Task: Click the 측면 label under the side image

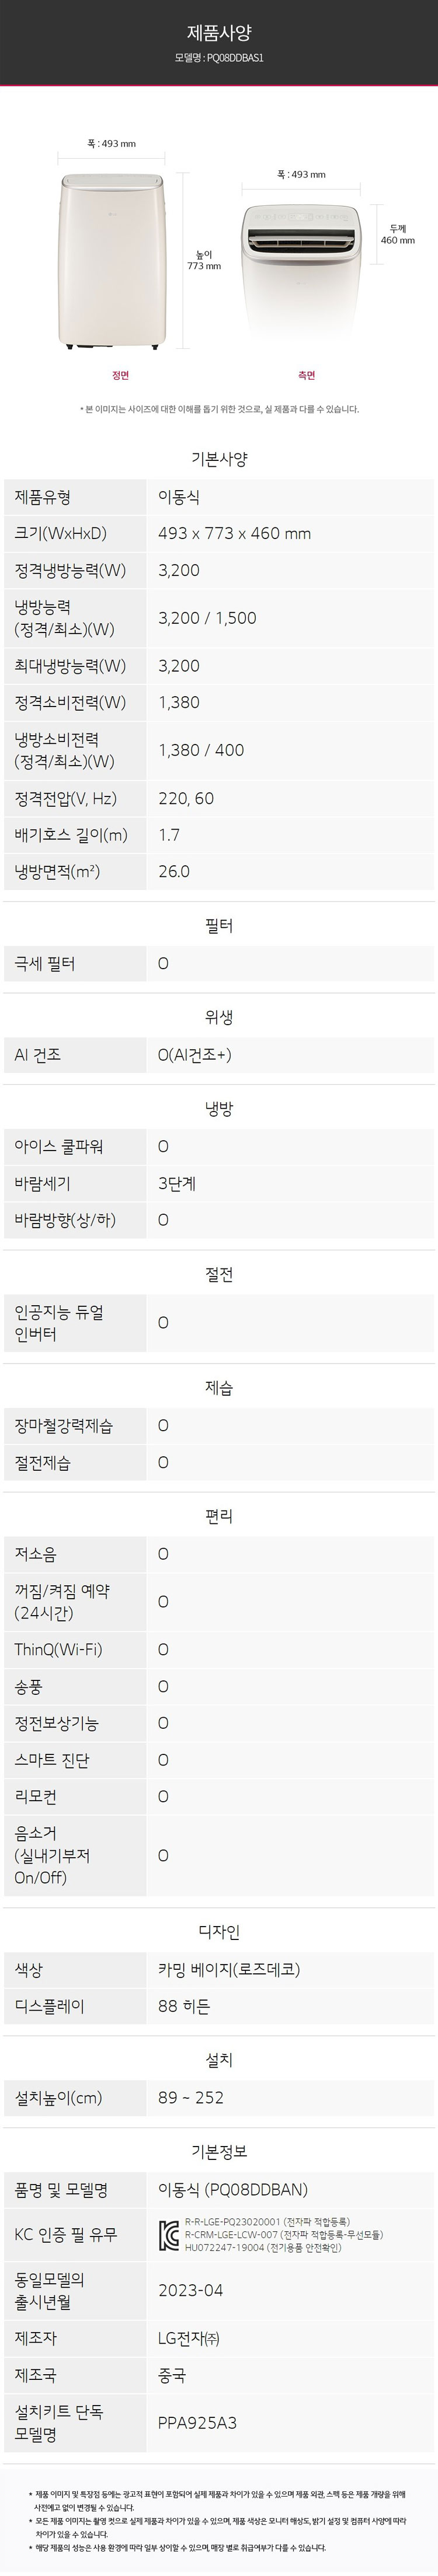Action: point(306,375)
